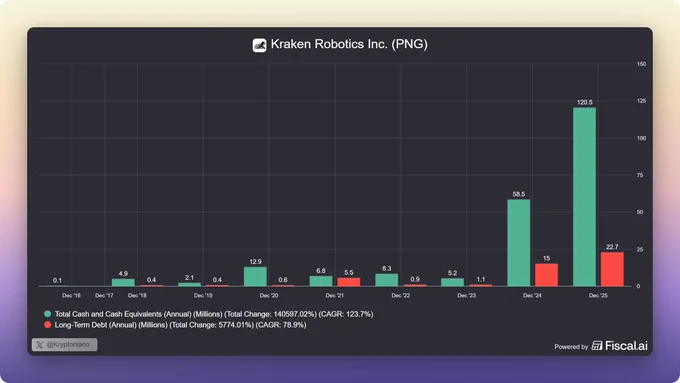Click the Dec '17 axis label
The height and width of the screenshot is (383, 680).
[104, 295]
